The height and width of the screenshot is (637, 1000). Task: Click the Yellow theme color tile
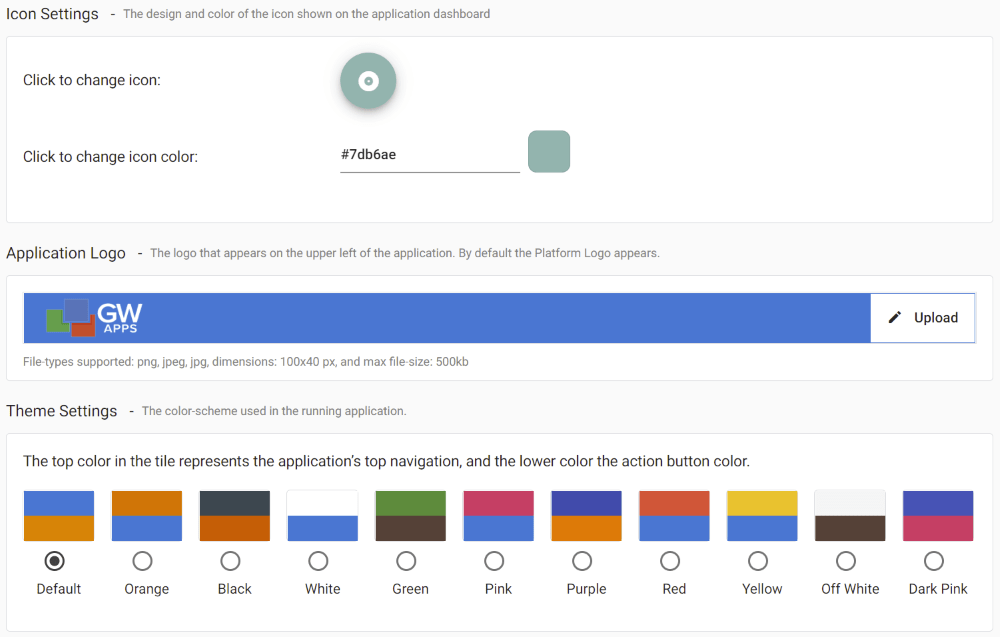(762, 516)
